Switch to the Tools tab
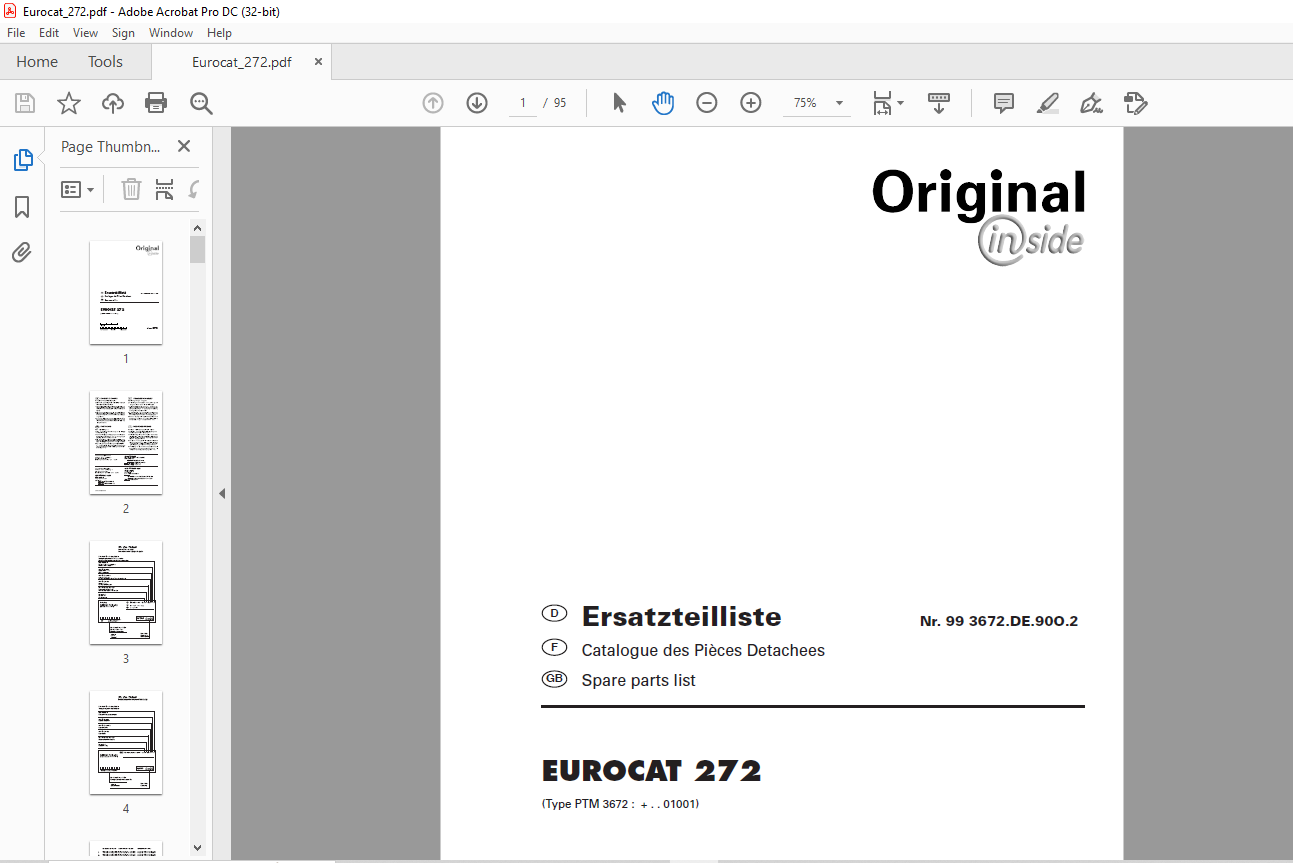Image resolution: width=1293 pixels, height=863 pixels. click(x=105, y=62)
